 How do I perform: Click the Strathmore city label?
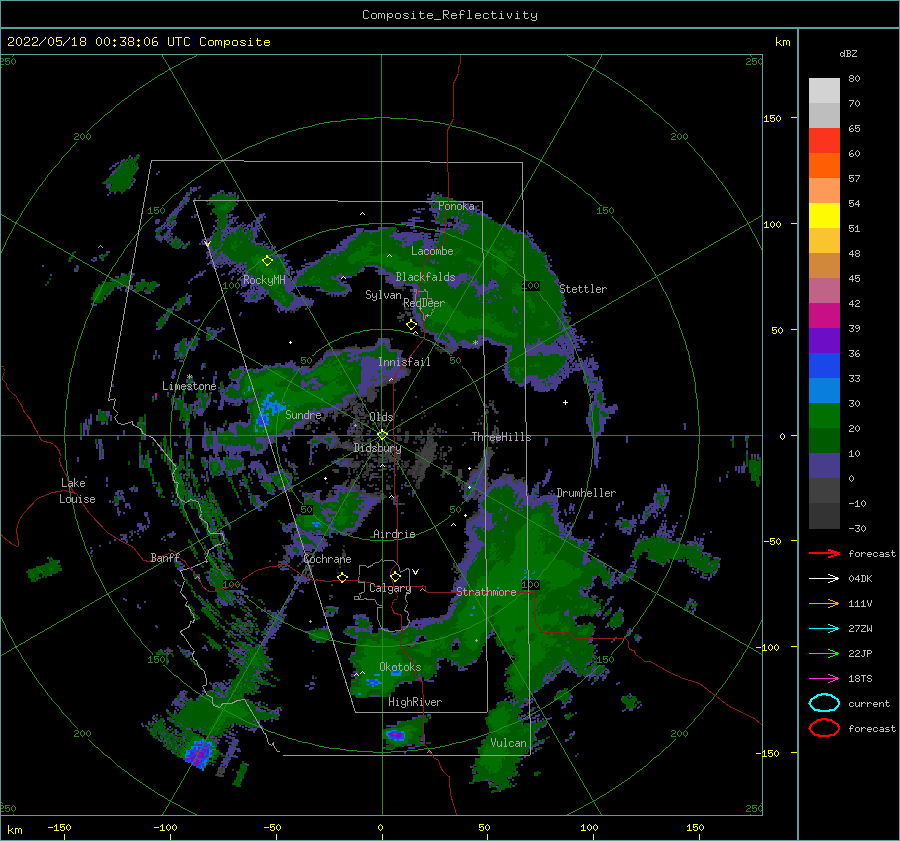click(486, 592)
